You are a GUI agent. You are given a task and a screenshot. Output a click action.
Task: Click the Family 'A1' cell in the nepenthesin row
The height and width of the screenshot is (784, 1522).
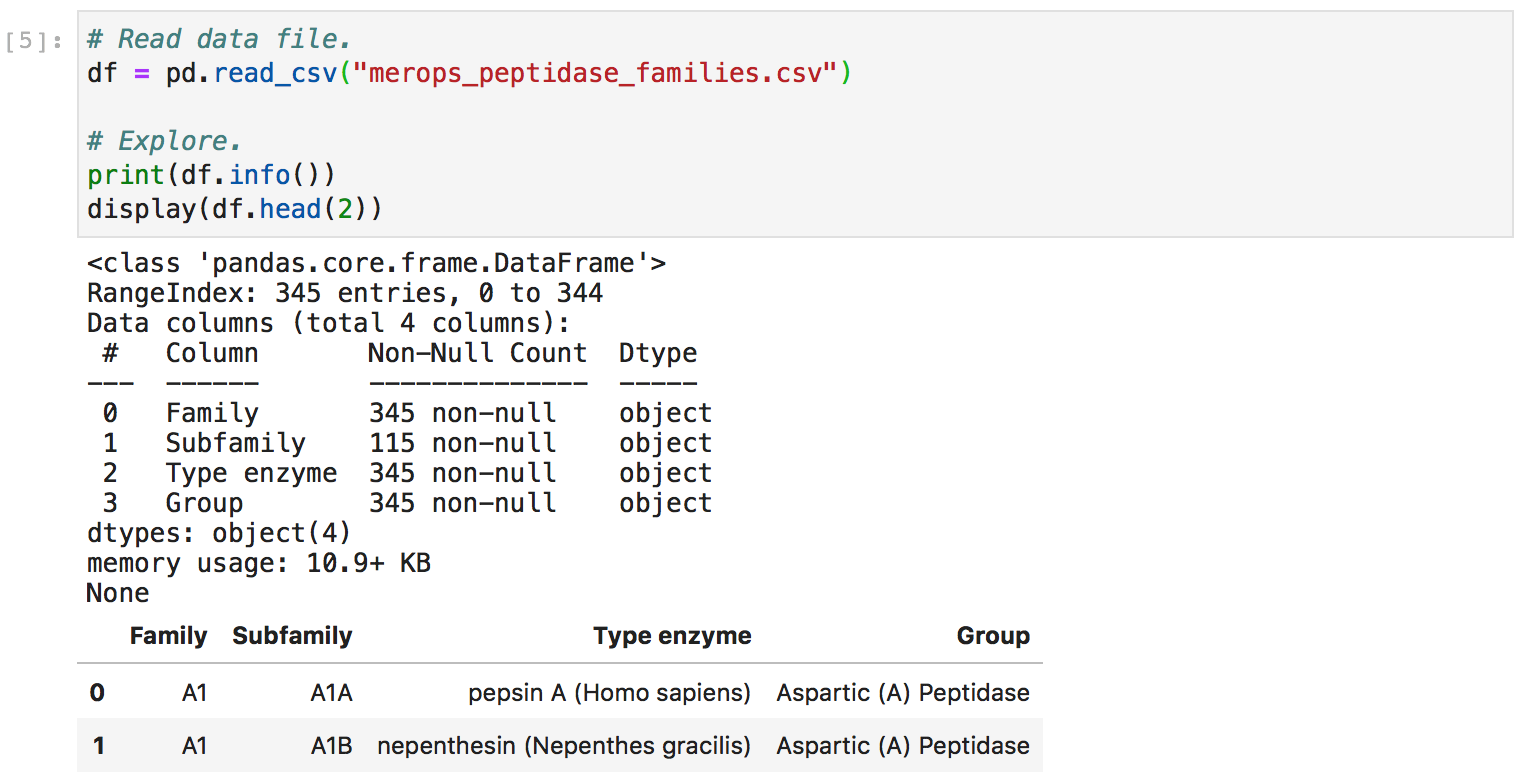point(194,746)
